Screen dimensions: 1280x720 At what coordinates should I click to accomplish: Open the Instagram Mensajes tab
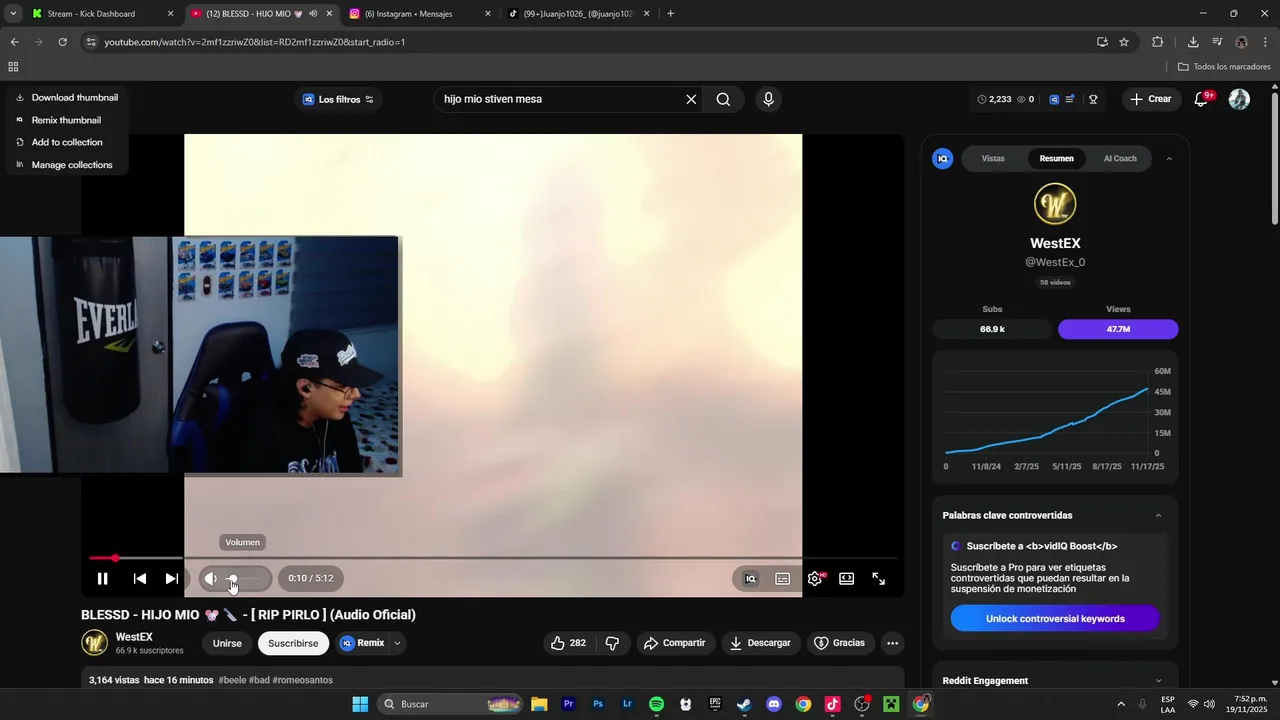tap(418, 14)
